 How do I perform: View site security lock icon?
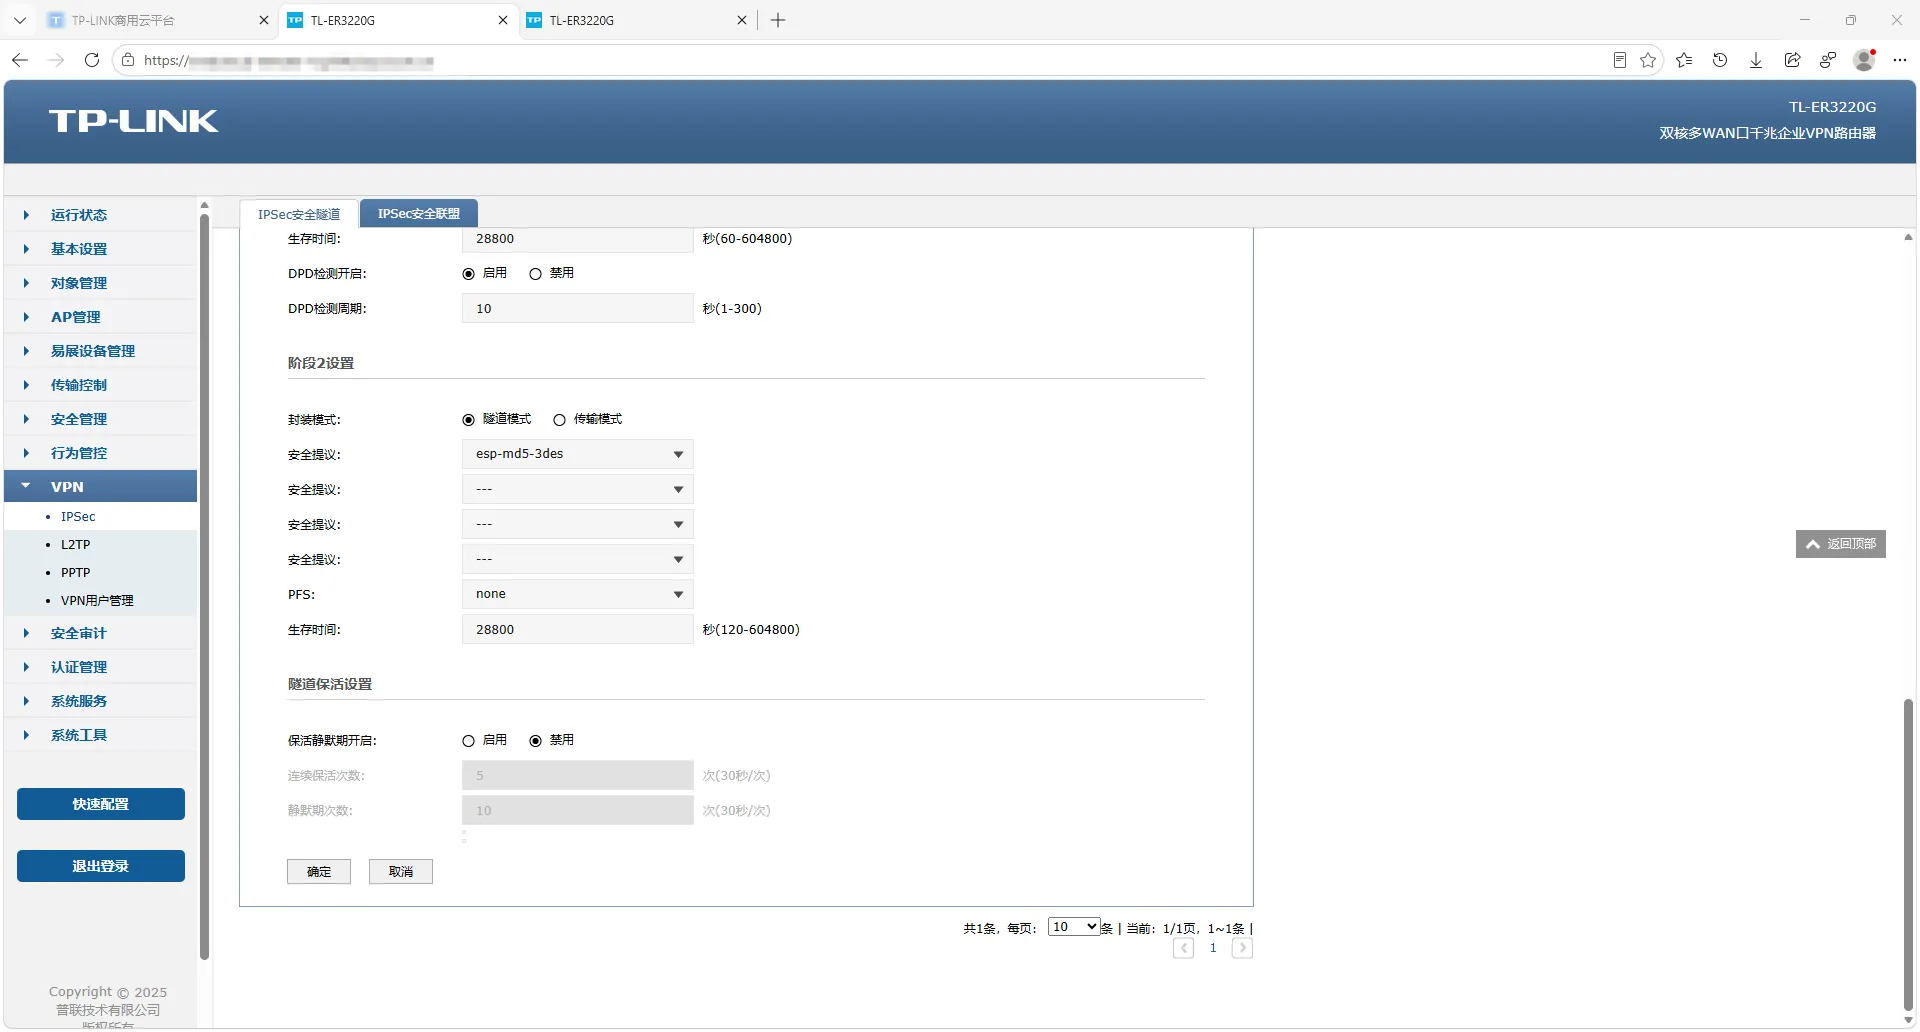pyautogui.click(x=128, y=60)
